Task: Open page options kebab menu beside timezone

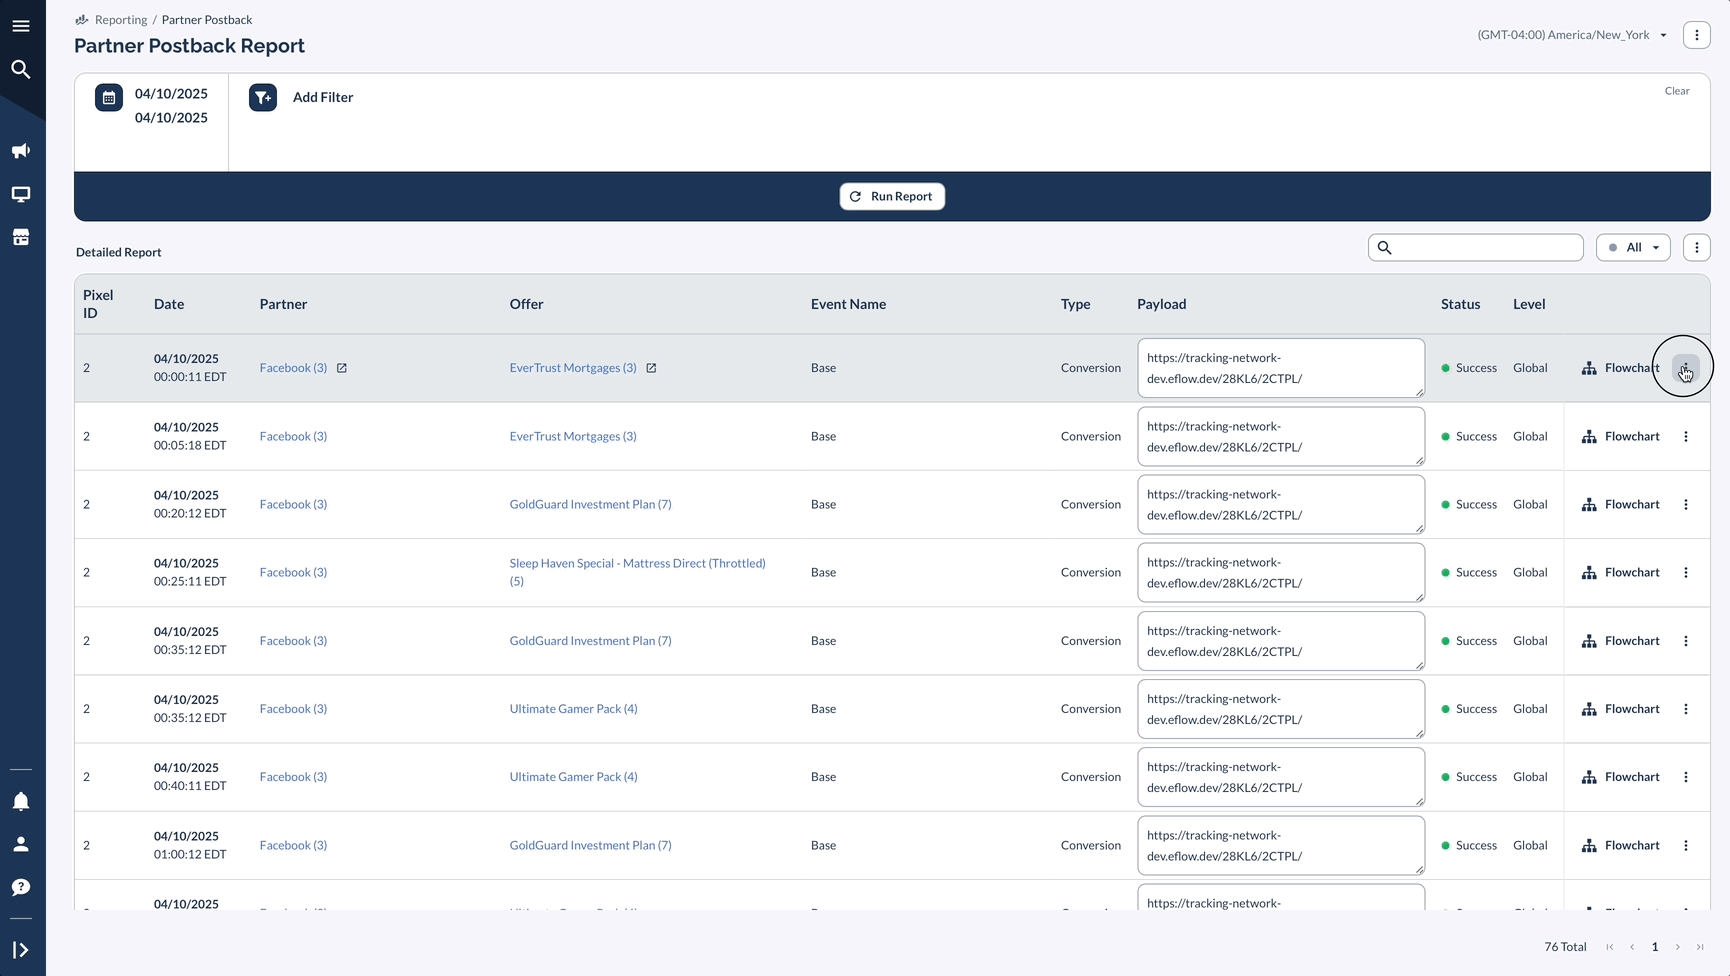Action: coord(1696,35)
